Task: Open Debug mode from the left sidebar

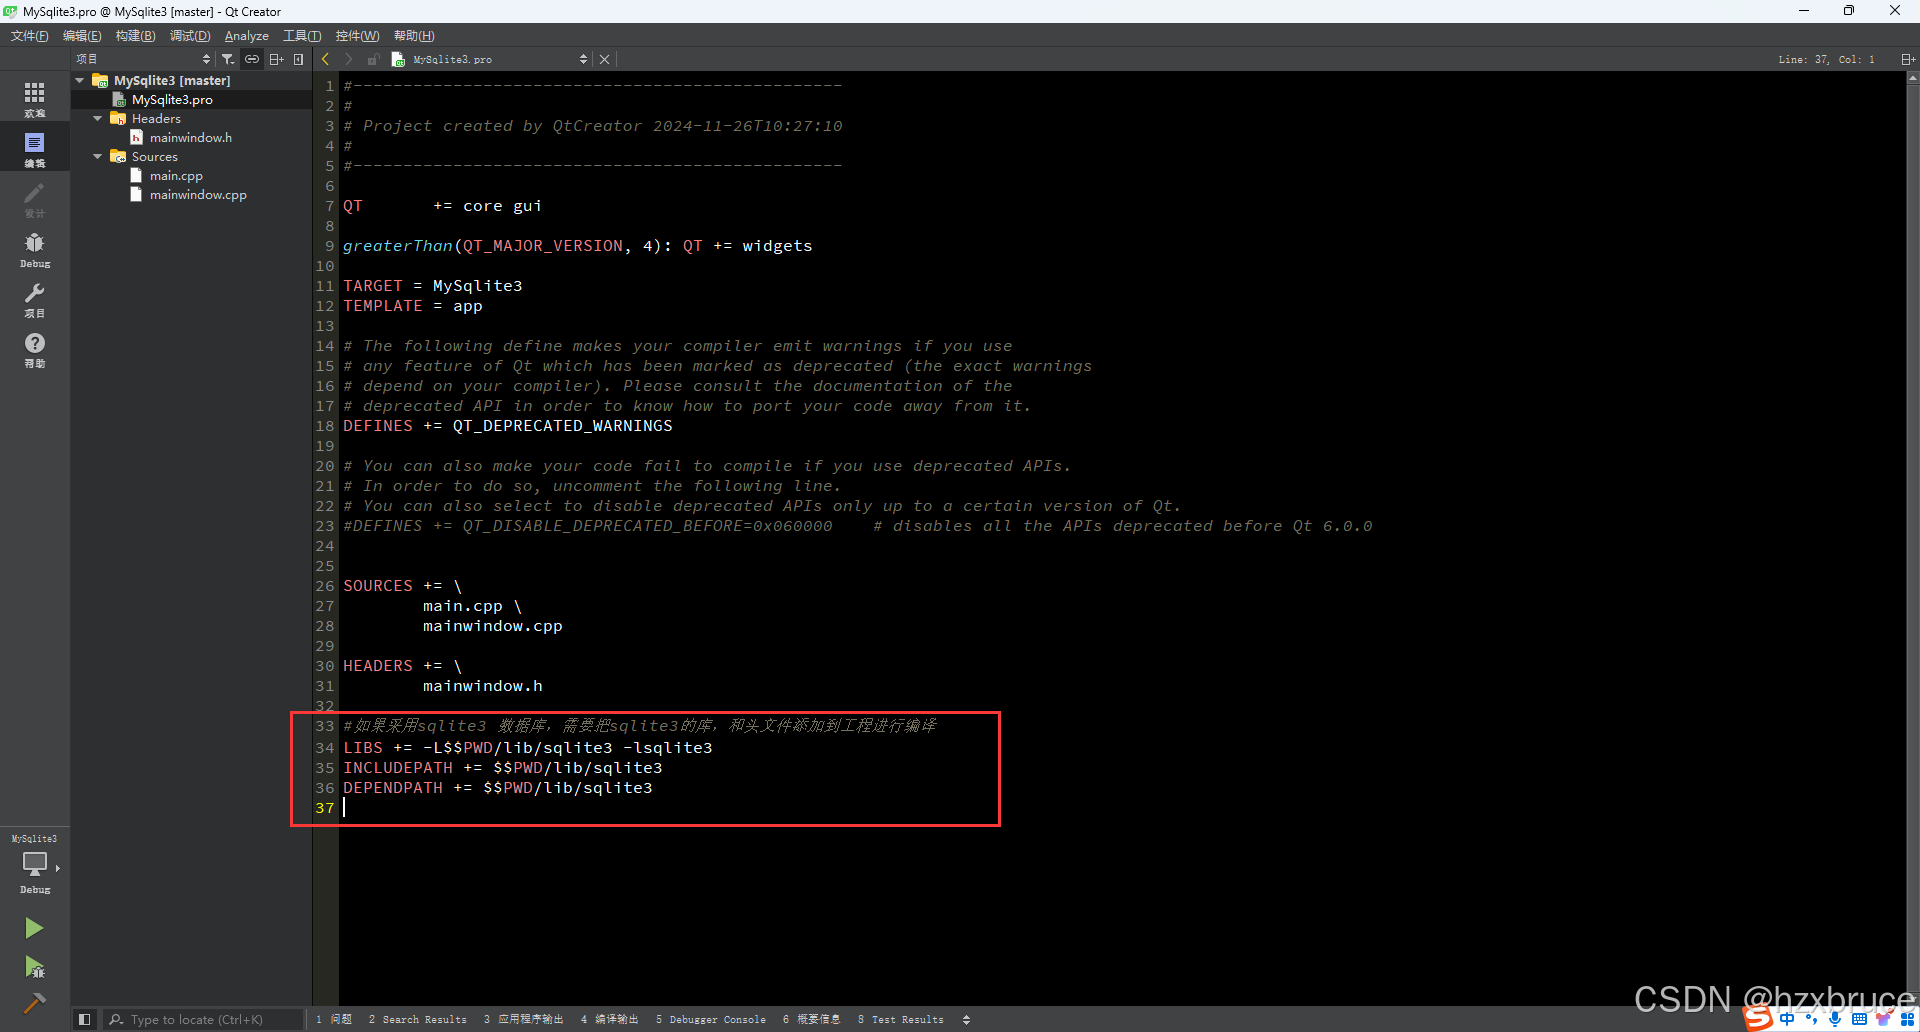Action: pyautogui.click(x=35, y=248)
